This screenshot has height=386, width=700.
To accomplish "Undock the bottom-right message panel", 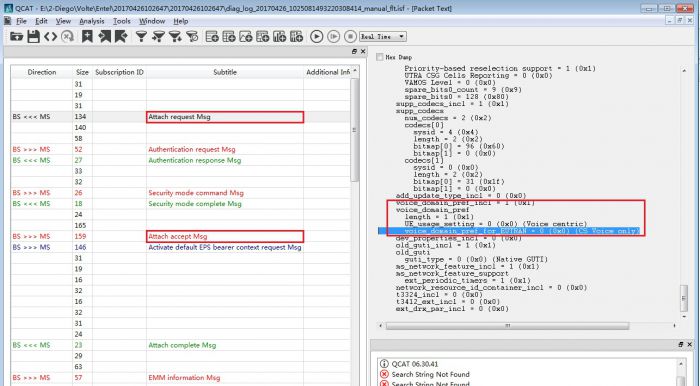I will (x=681, y=344).
